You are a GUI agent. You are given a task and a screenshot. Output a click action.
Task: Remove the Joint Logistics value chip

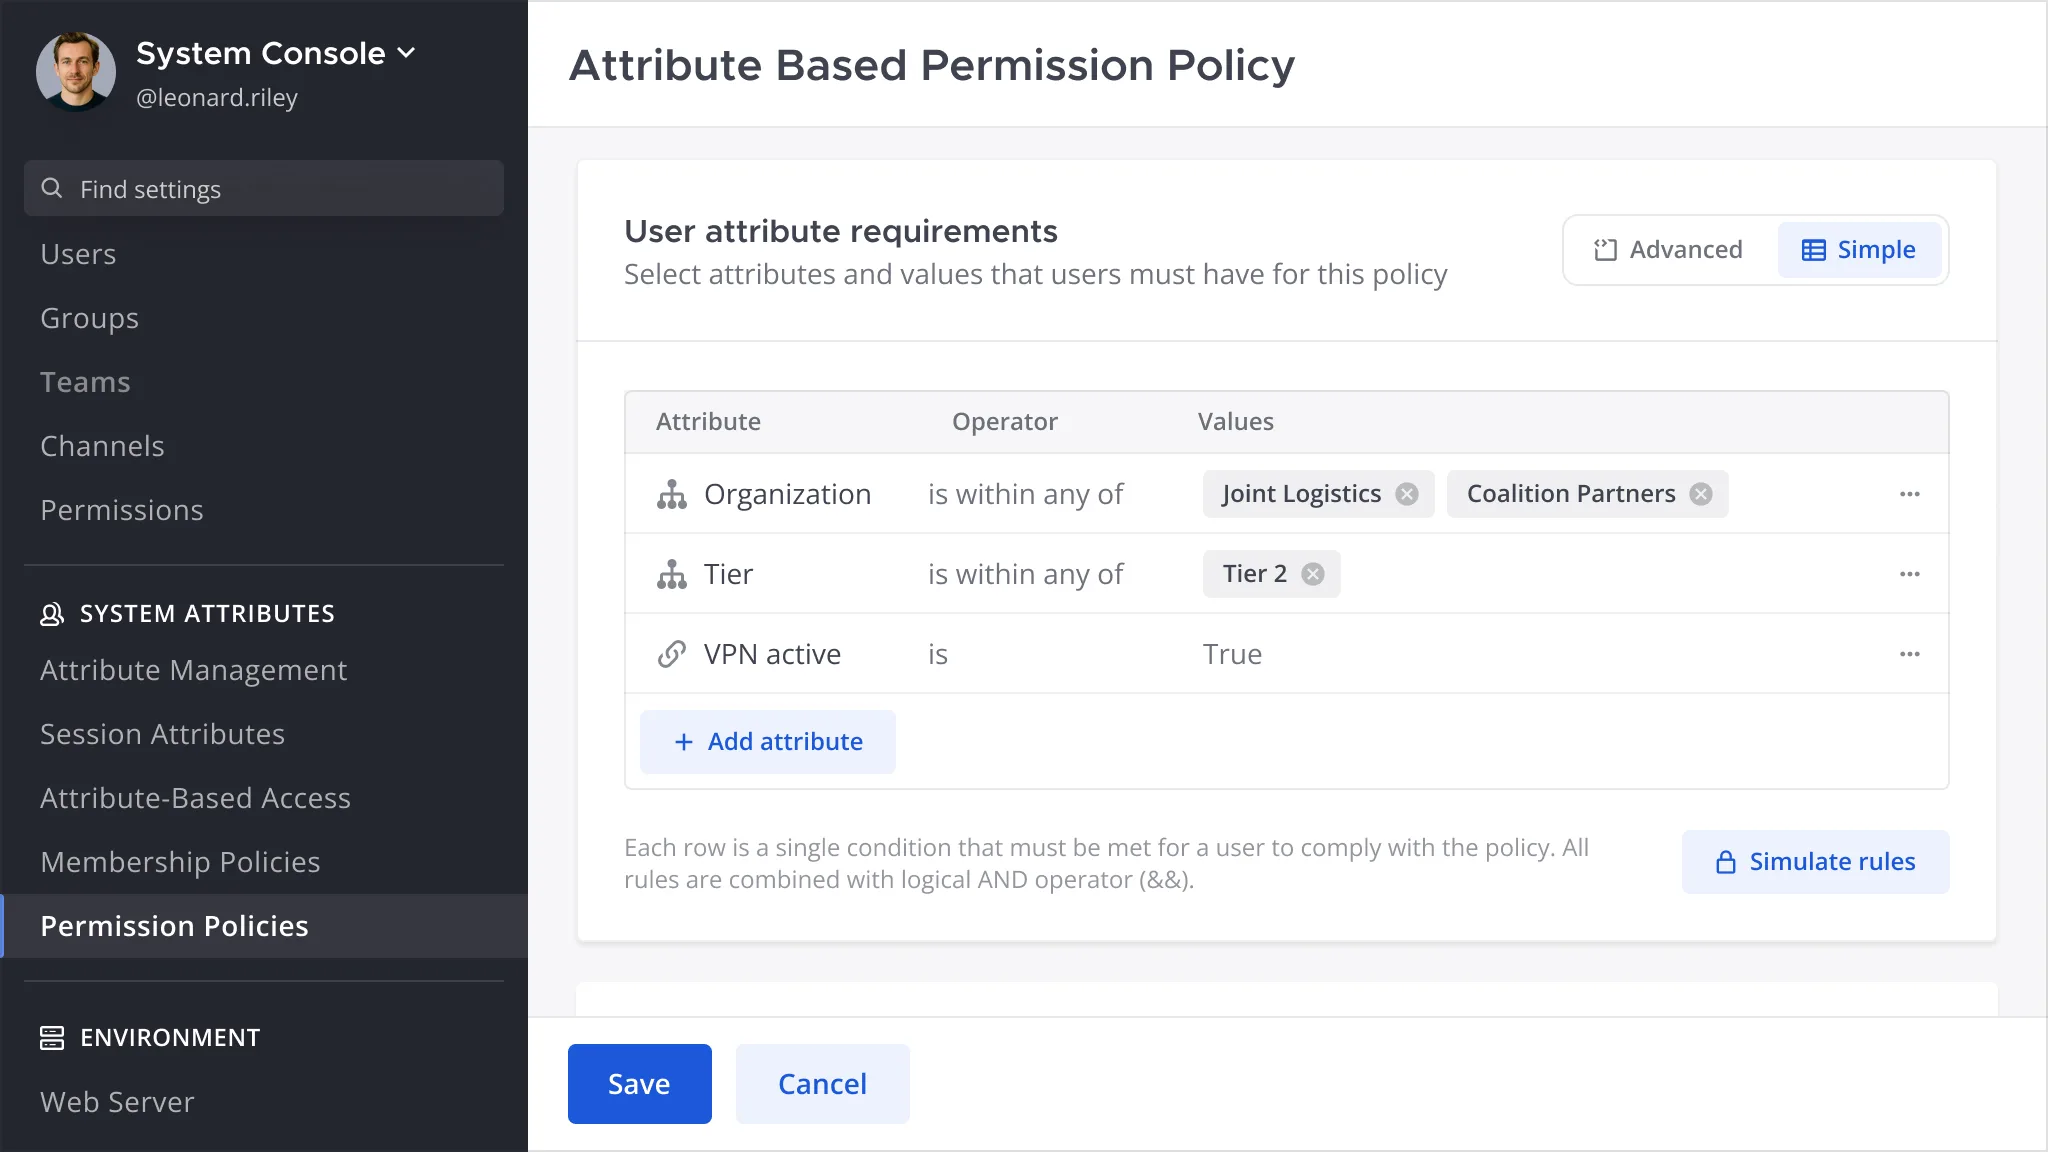pyautogui.click(x=1407, y=494)
